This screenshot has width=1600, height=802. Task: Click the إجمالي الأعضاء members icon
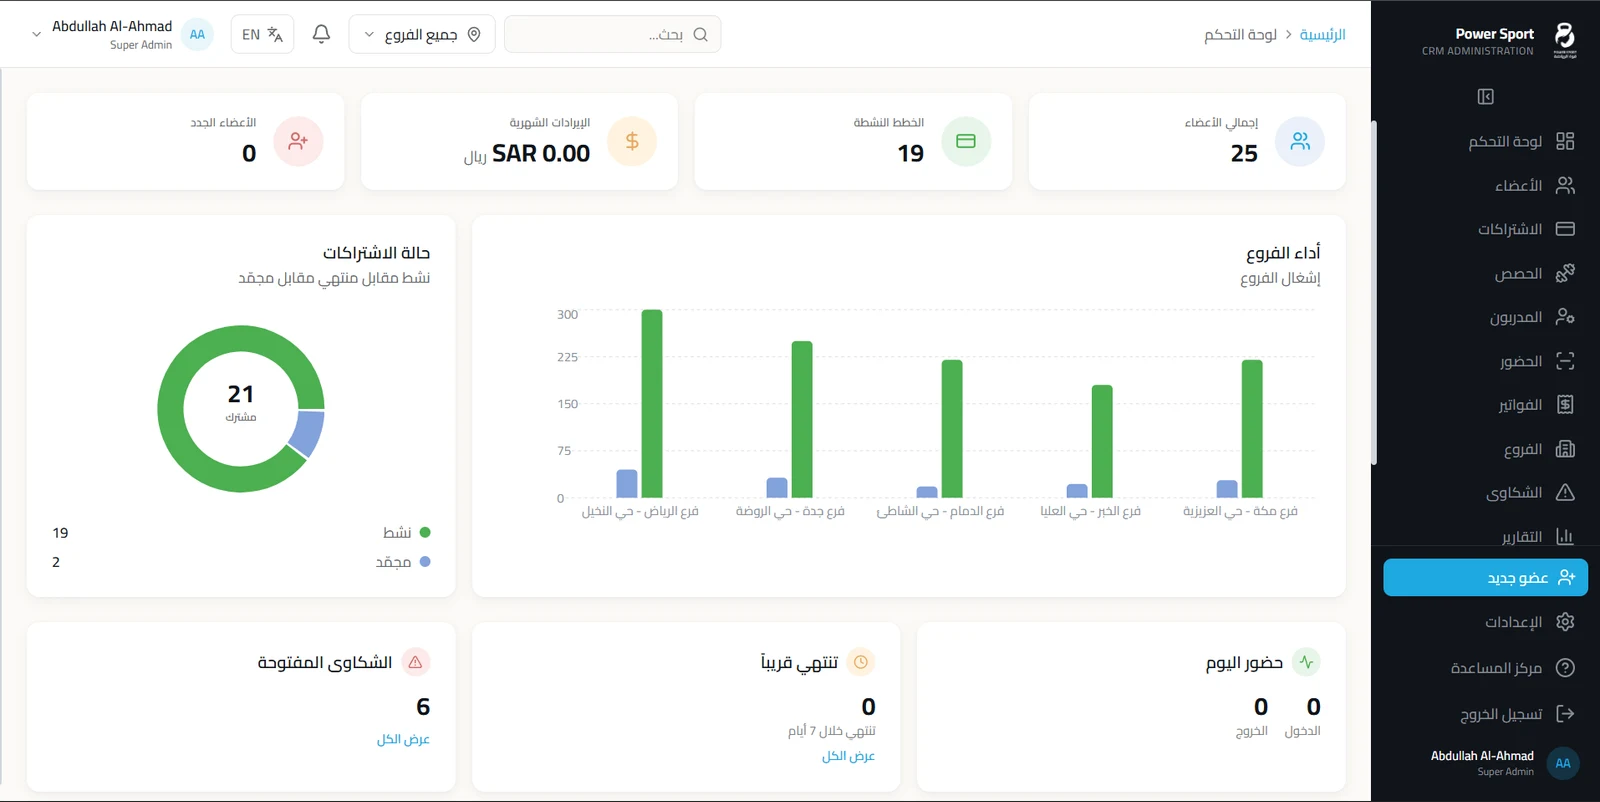coord(1300,141)
